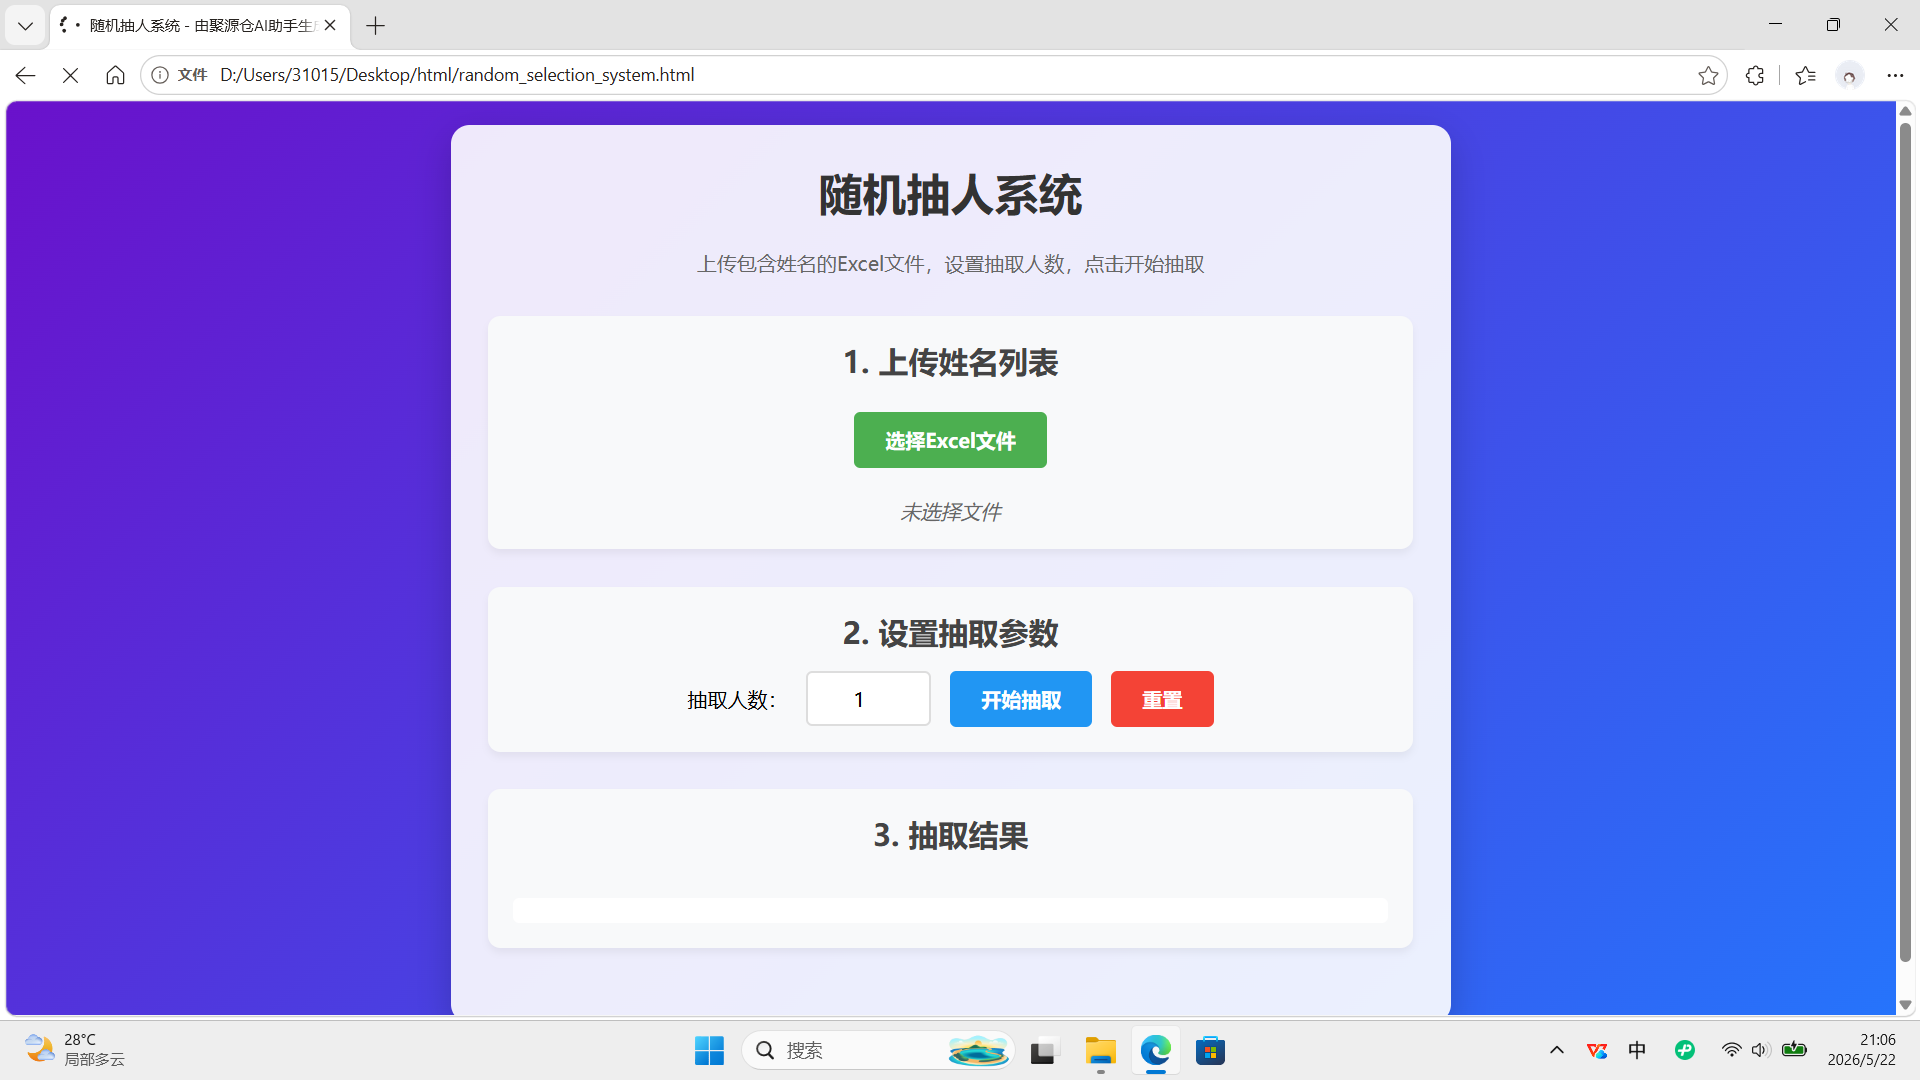Image resolution: width=1920 pixels, height=1080 pixels.
Task: Show hidden system tray icons
Action: pyautogui.click(x=1557, y=1050)
